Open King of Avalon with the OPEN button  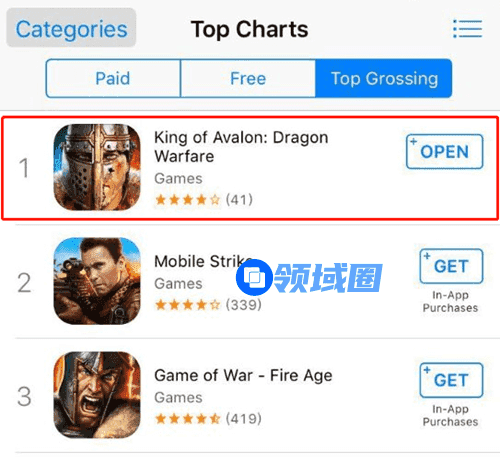444,152
